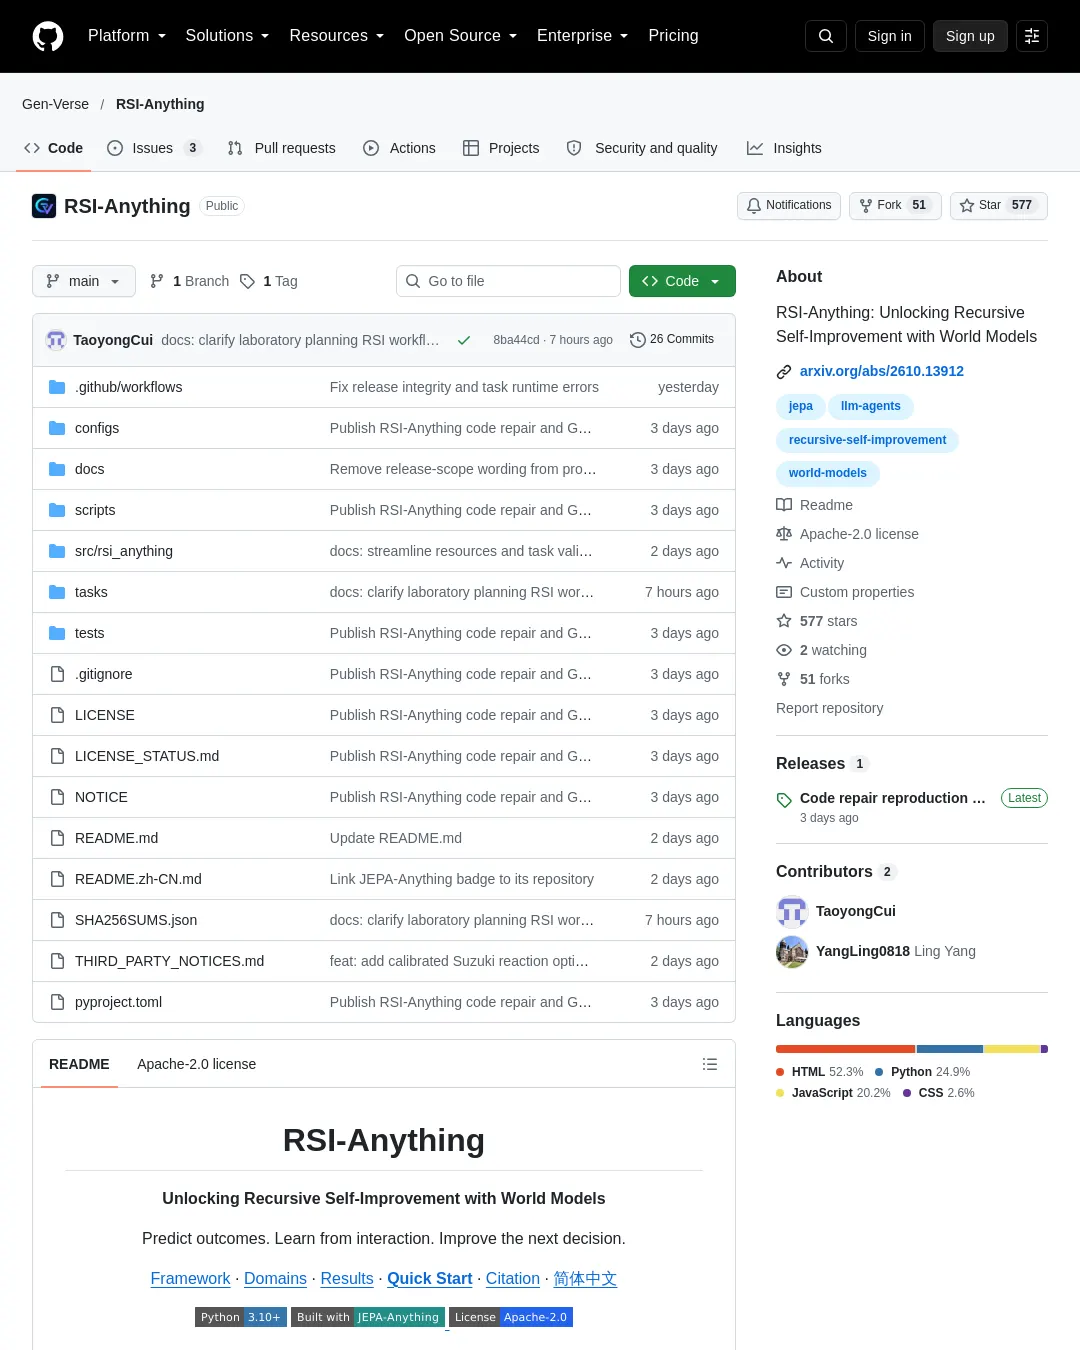
Task: Open the Code repair reproduction release
Action: point(893,798)
